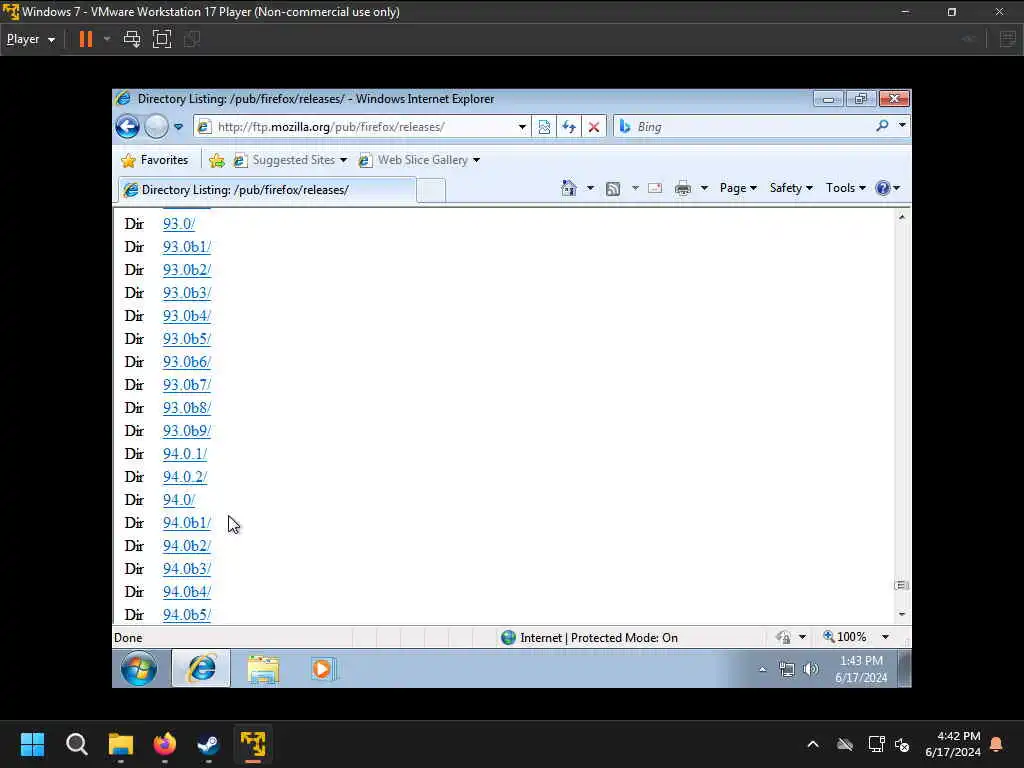Screen dimensions: 1024x768
Task: Open the Page menu
Action: click(x=738, y=188)
